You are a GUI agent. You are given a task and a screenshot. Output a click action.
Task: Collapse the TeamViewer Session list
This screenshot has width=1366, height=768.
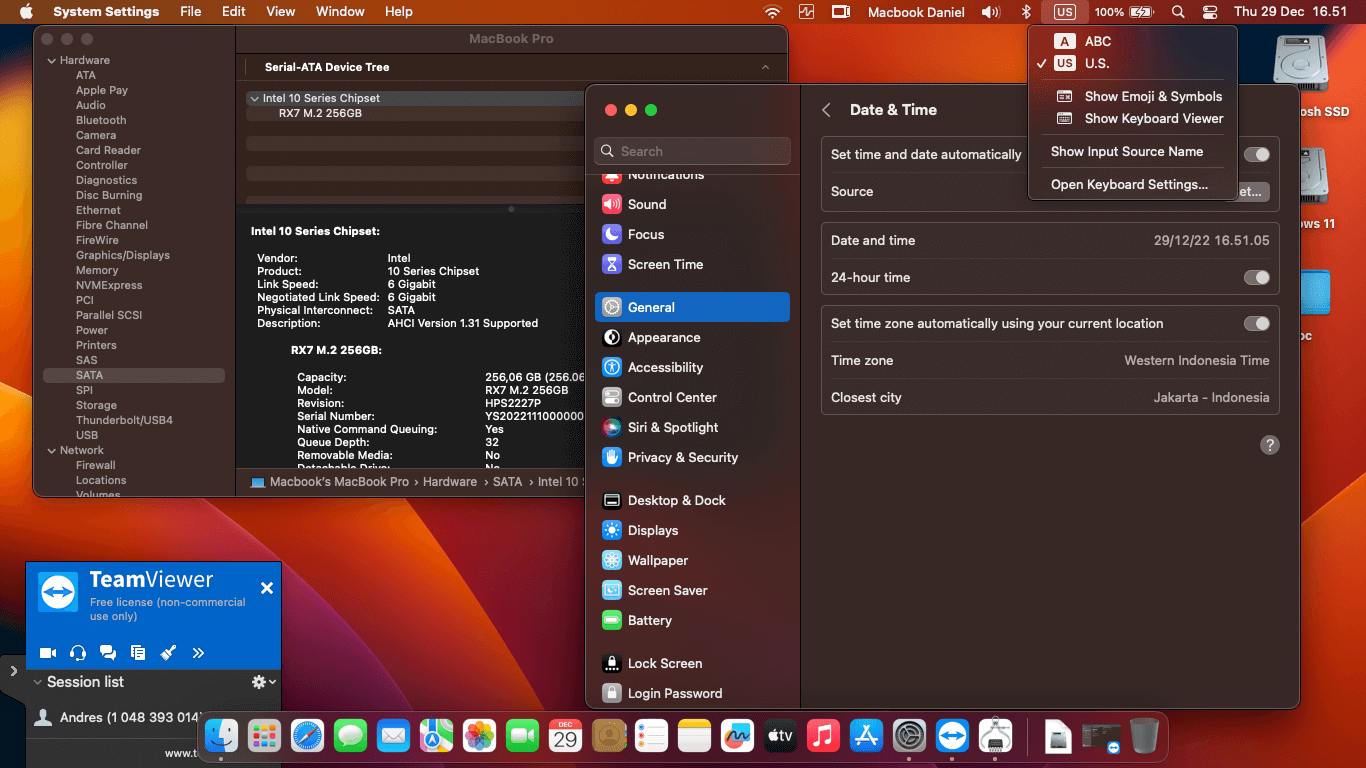pos(38,682)
